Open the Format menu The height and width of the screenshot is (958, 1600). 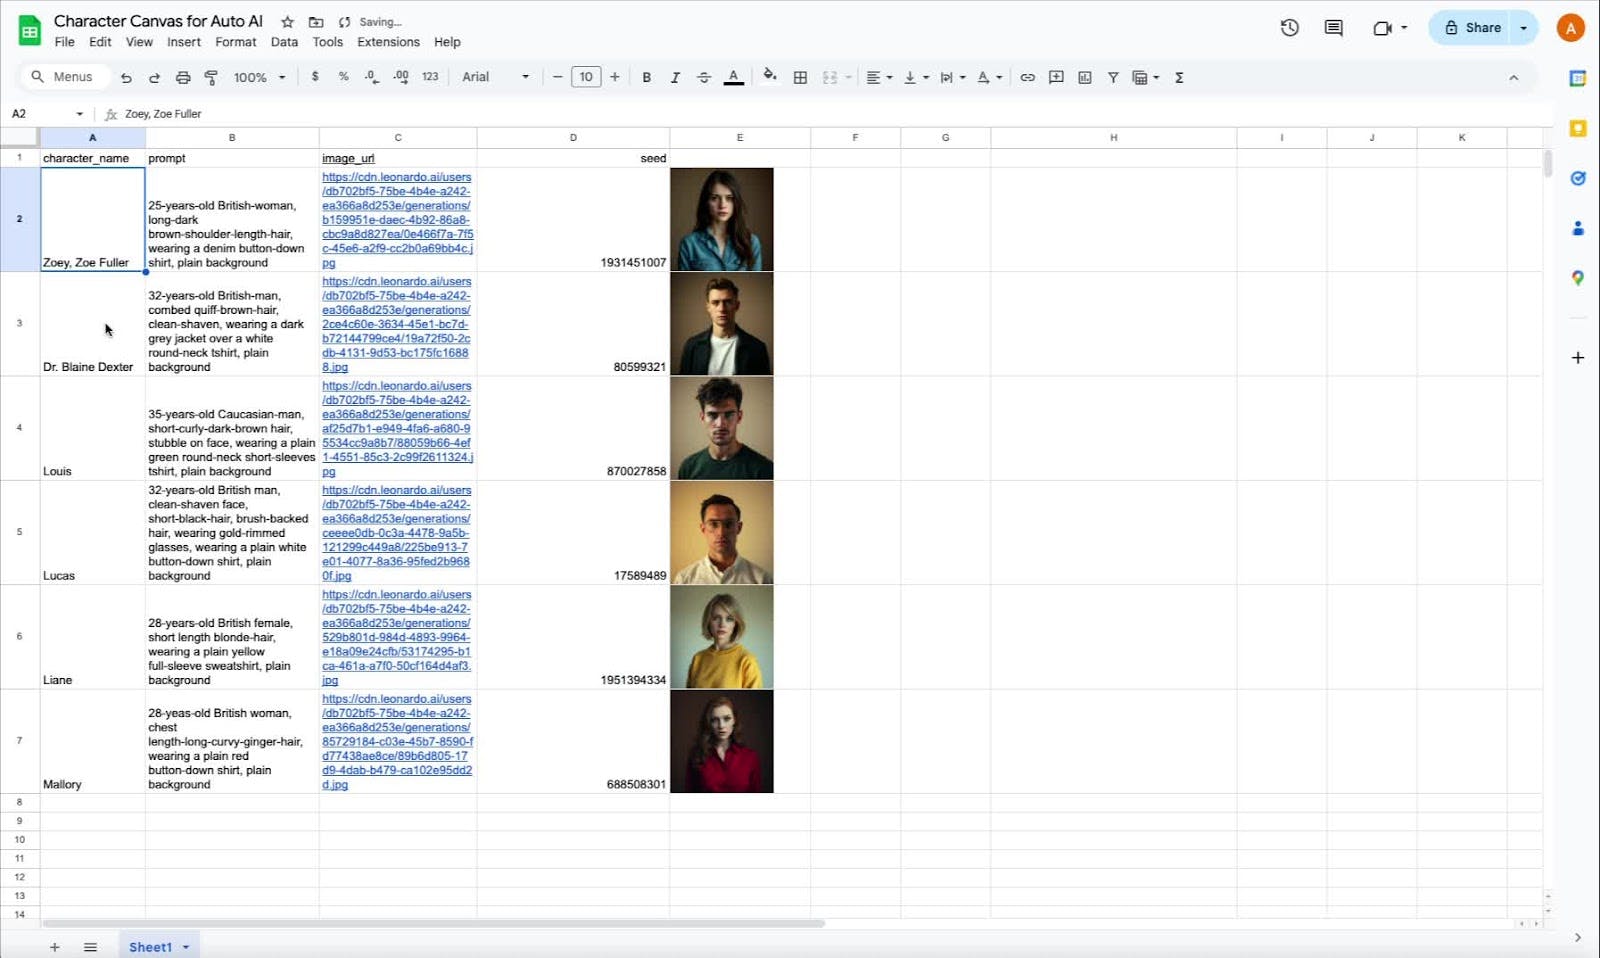pos(235,42)
